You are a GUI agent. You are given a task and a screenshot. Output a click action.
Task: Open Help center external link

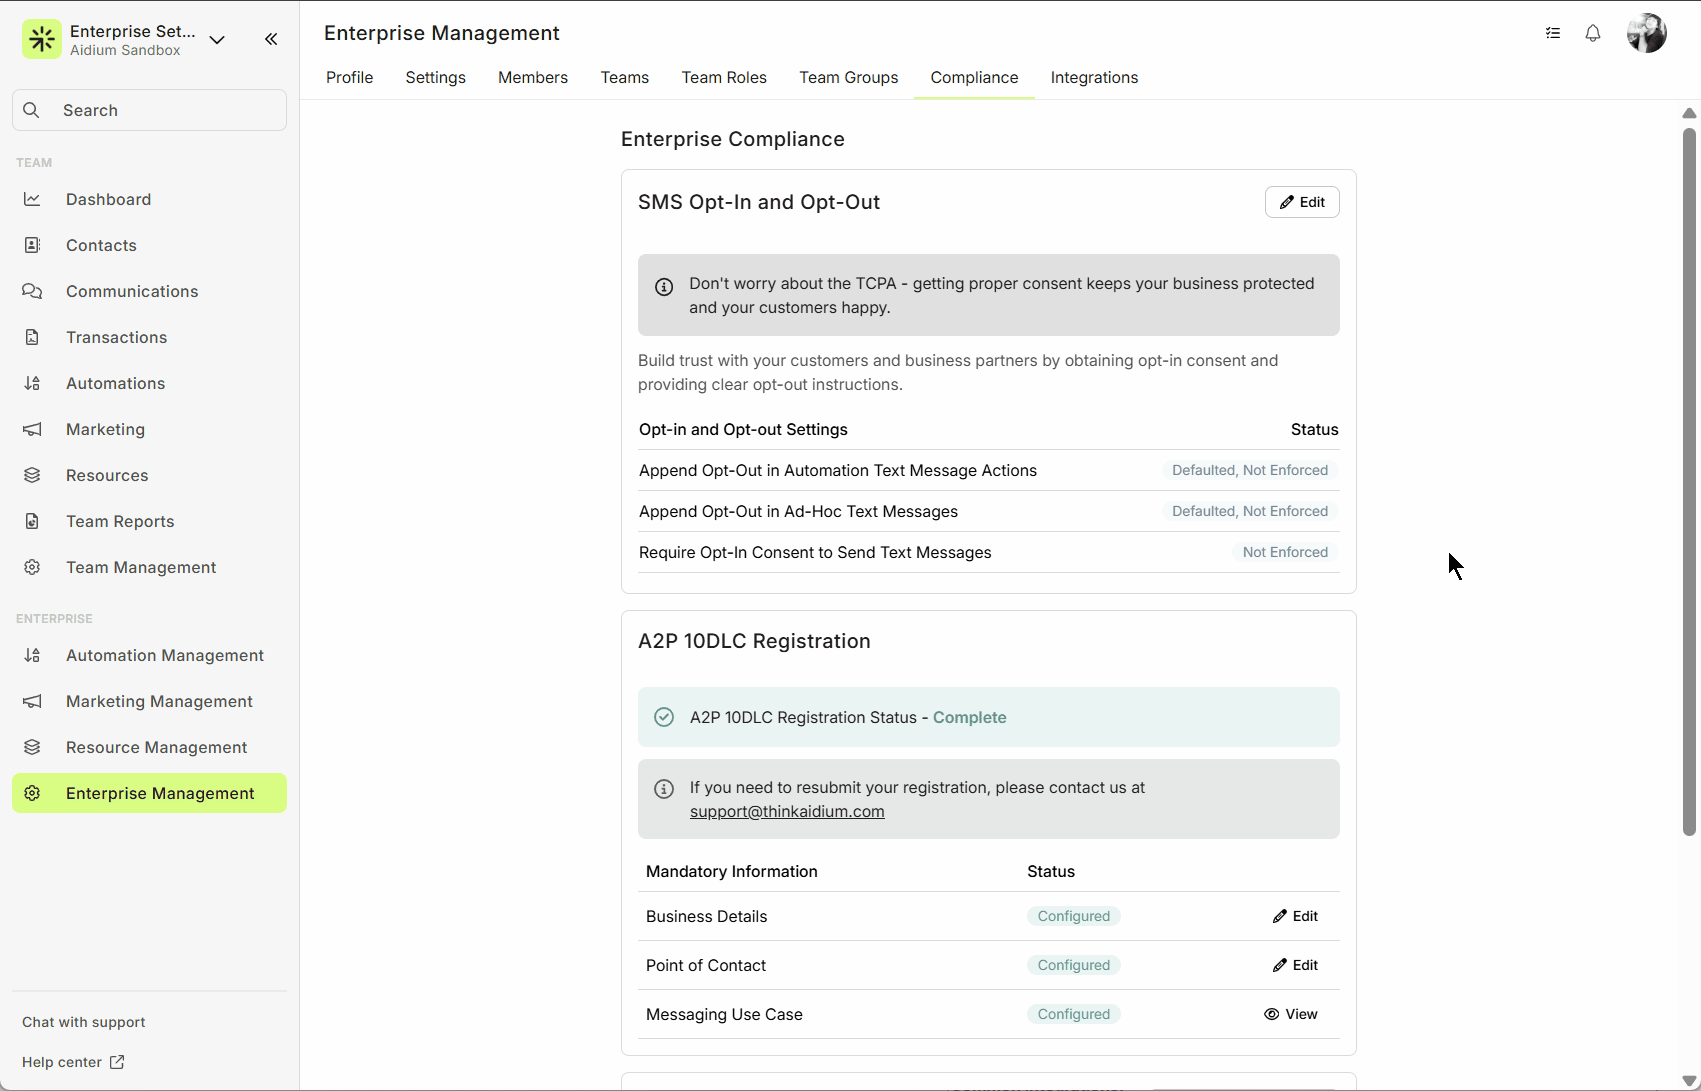[73, 1062]
